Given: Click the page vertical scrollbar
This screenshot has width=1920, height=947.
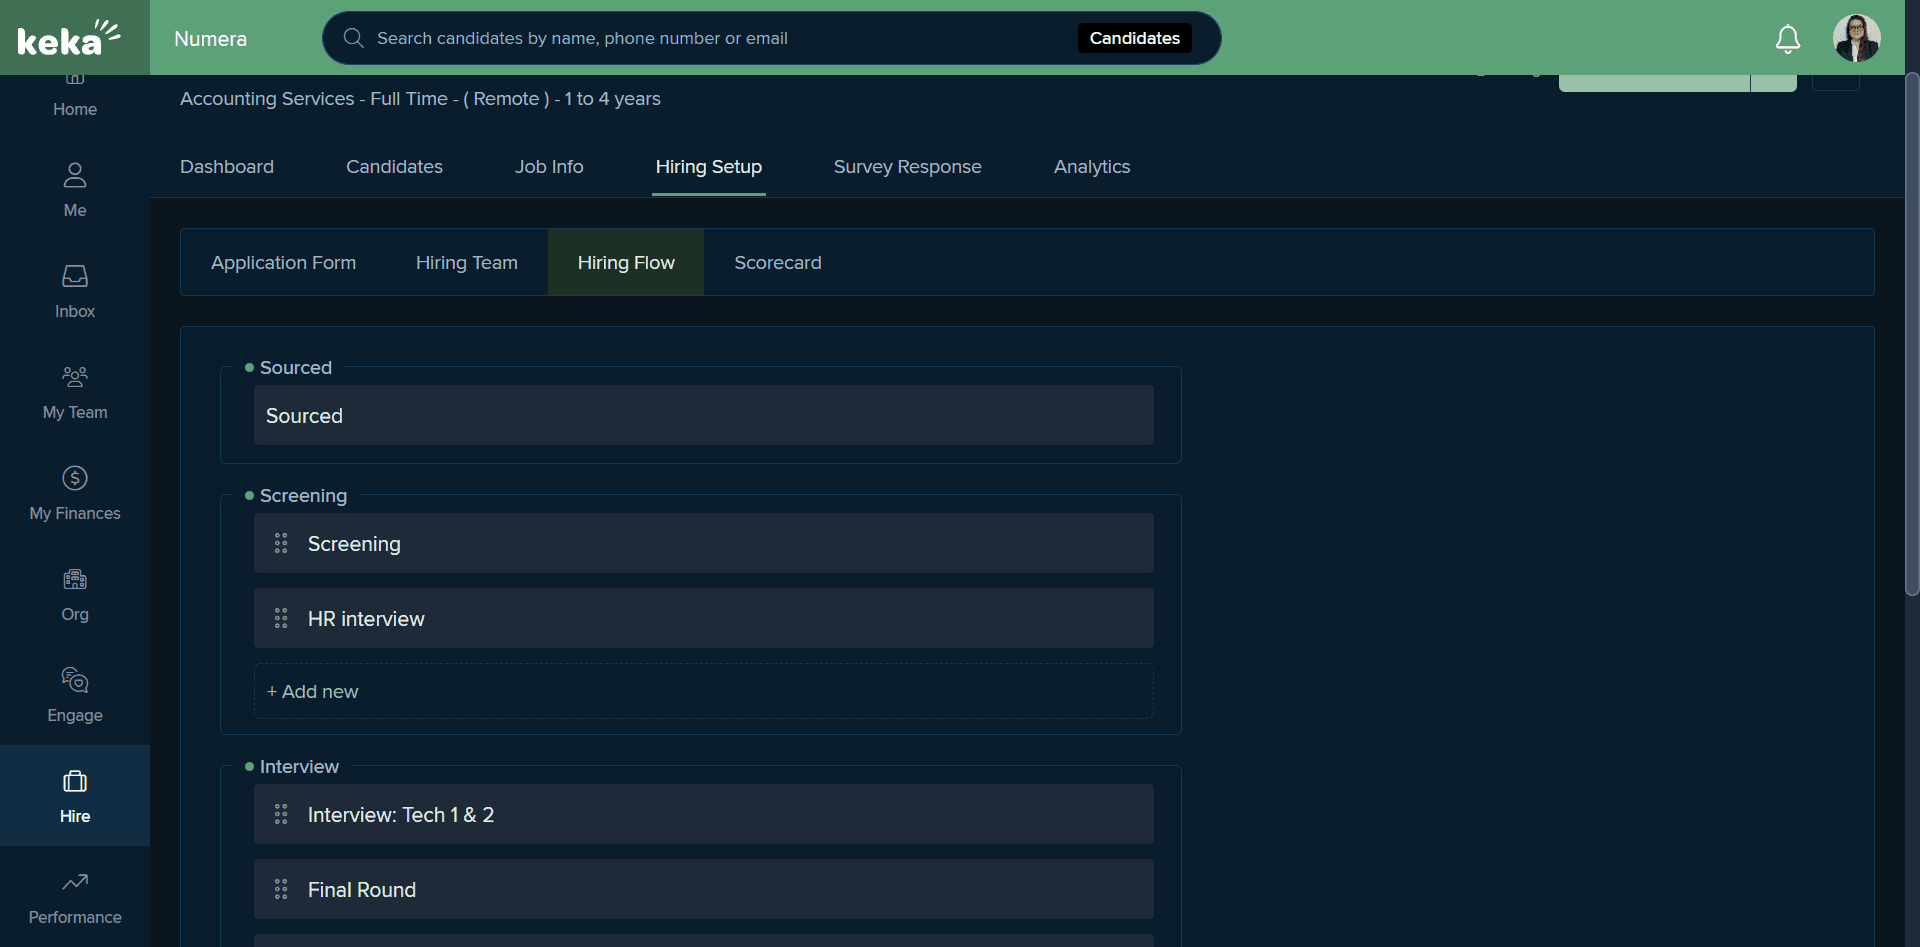Looking at the screenshot, I should click(x=1912, y=335).
